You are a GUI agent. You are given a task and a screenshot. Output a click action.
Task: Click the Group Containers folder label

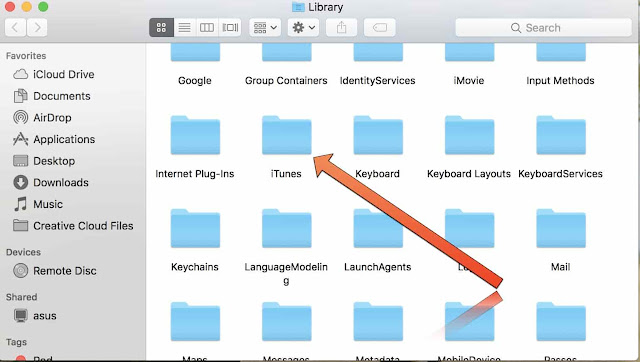(x=286, y=81)
